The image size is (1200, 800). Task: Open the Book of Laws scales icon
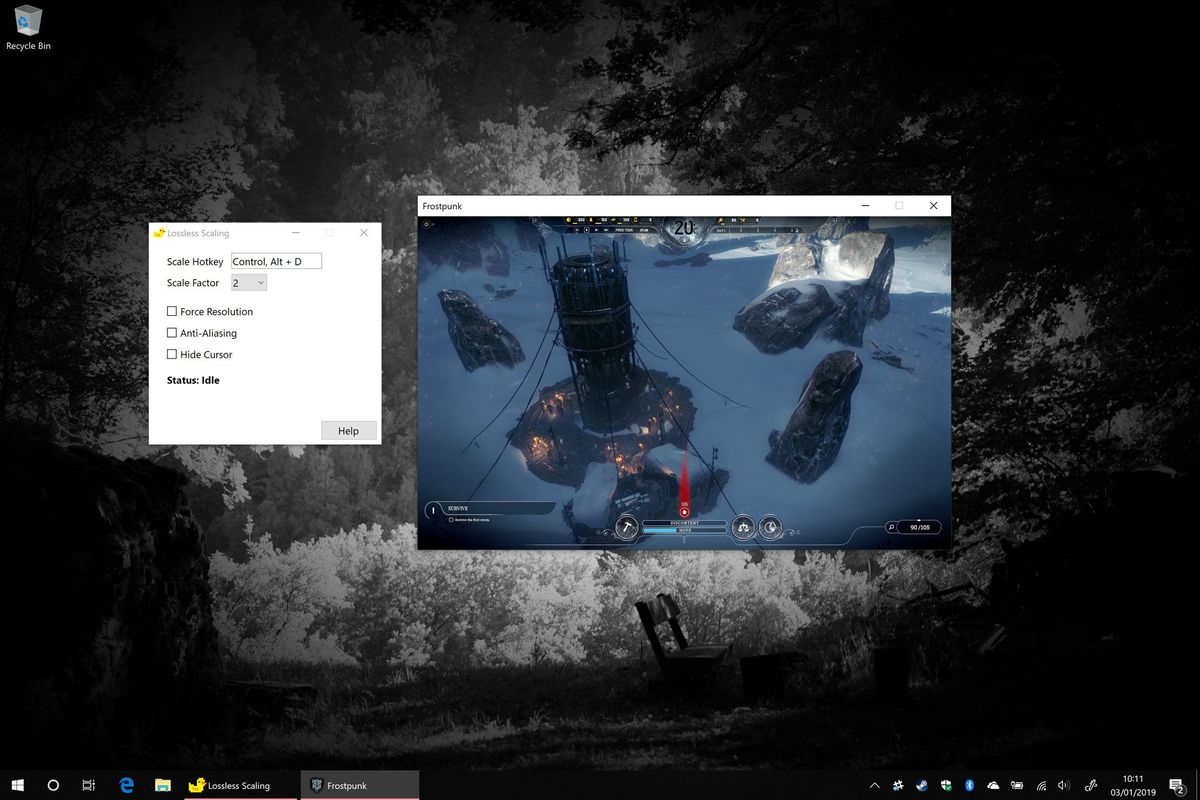tap(743, 526)
